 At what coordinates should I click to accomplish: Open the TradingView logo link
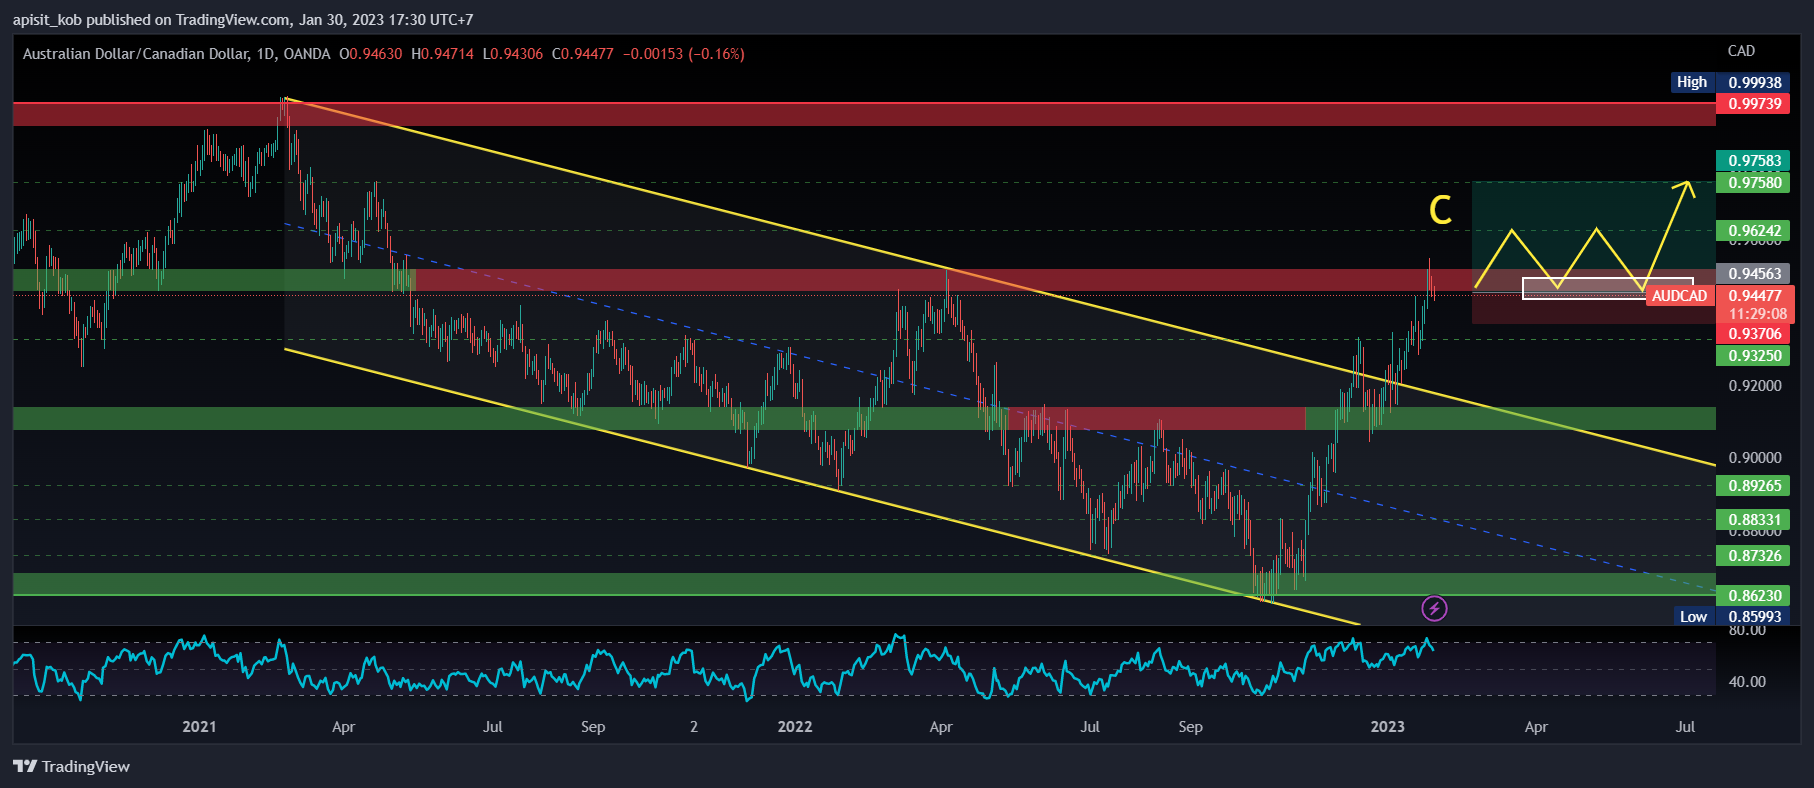tap(72, 766)
